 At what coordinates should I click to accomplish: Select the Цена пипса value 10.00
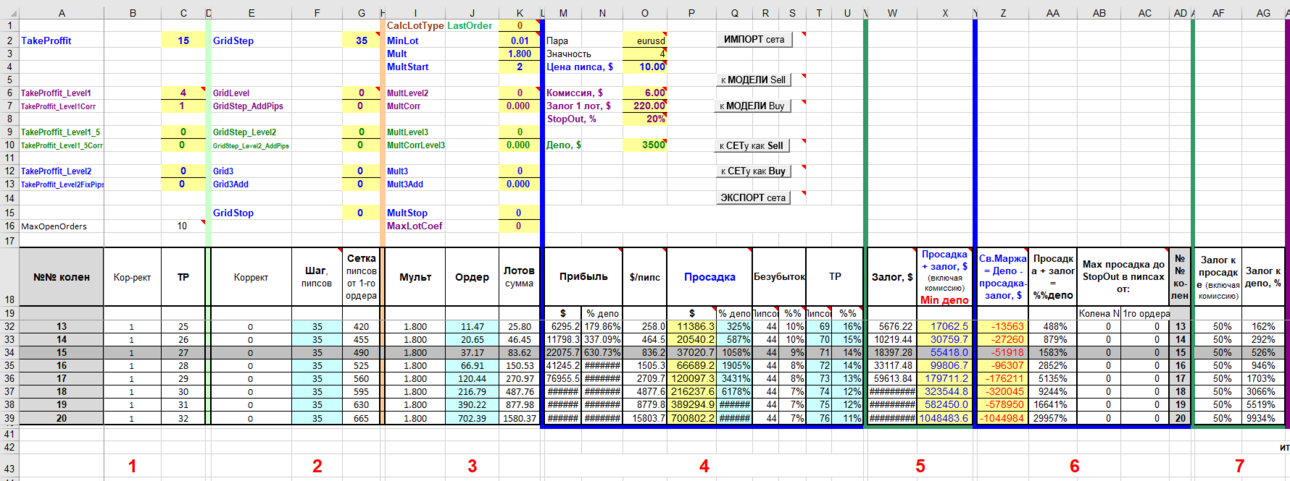click(645, 67)
